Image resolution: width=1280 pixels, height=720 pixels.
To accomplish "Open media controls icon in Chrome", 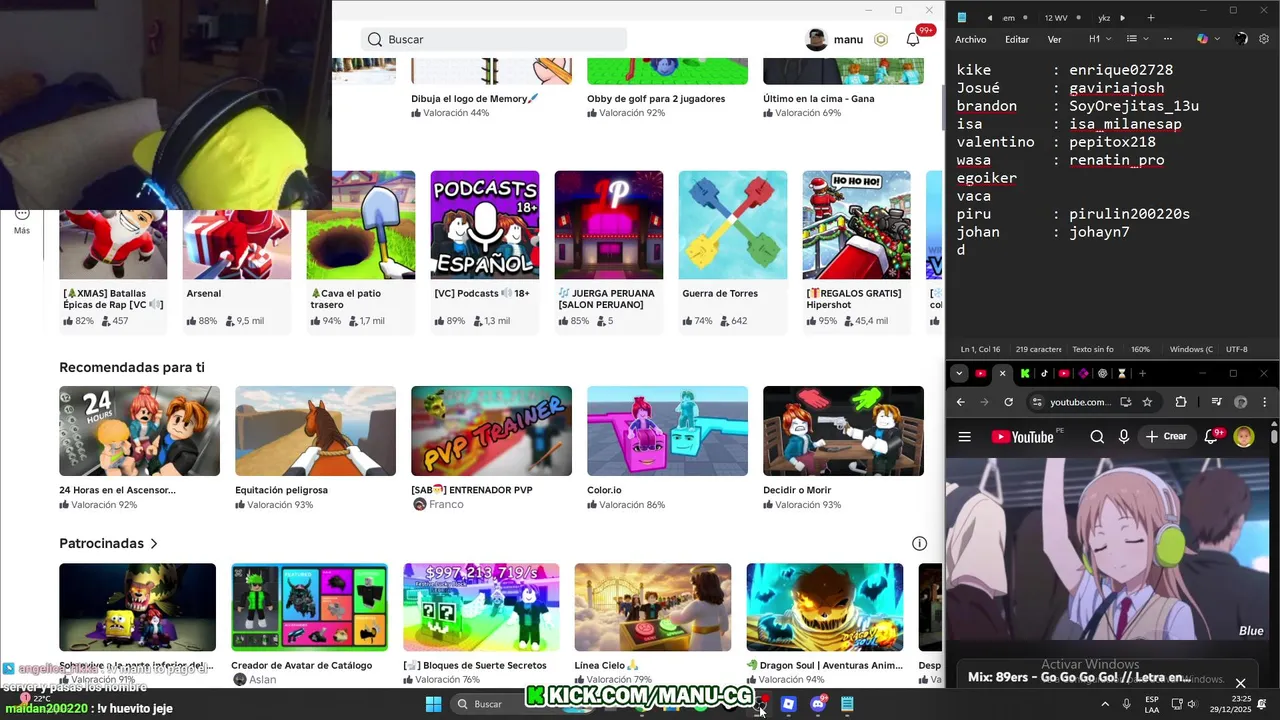I will pyautogui.click(x=1216, y=402).
